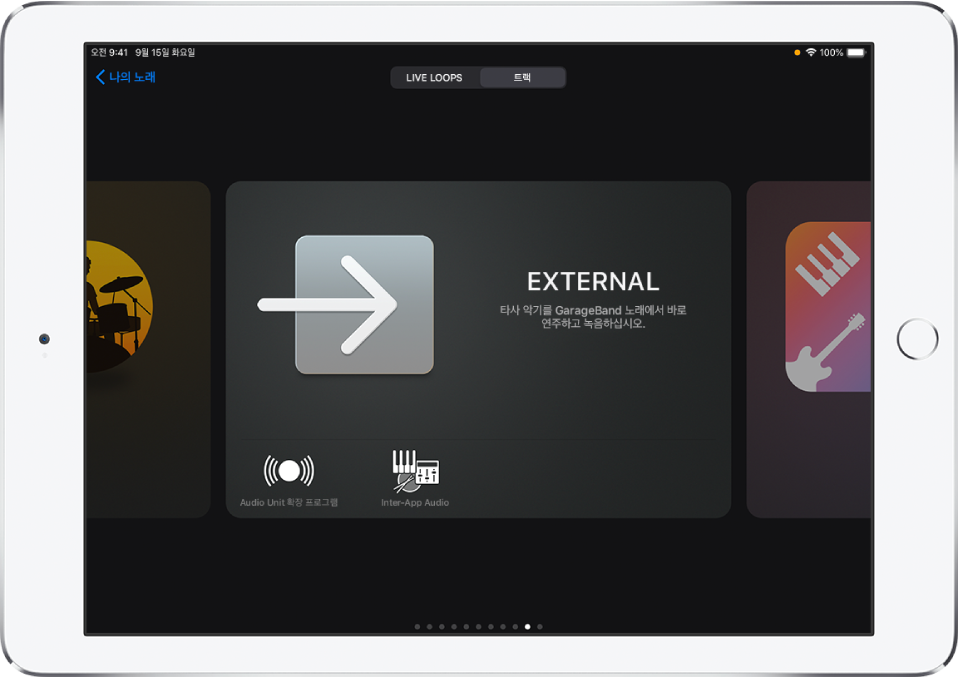Tap the 오전 9:41 clock text
Screen dimensions: 958x678
click(x=109, y=53)
